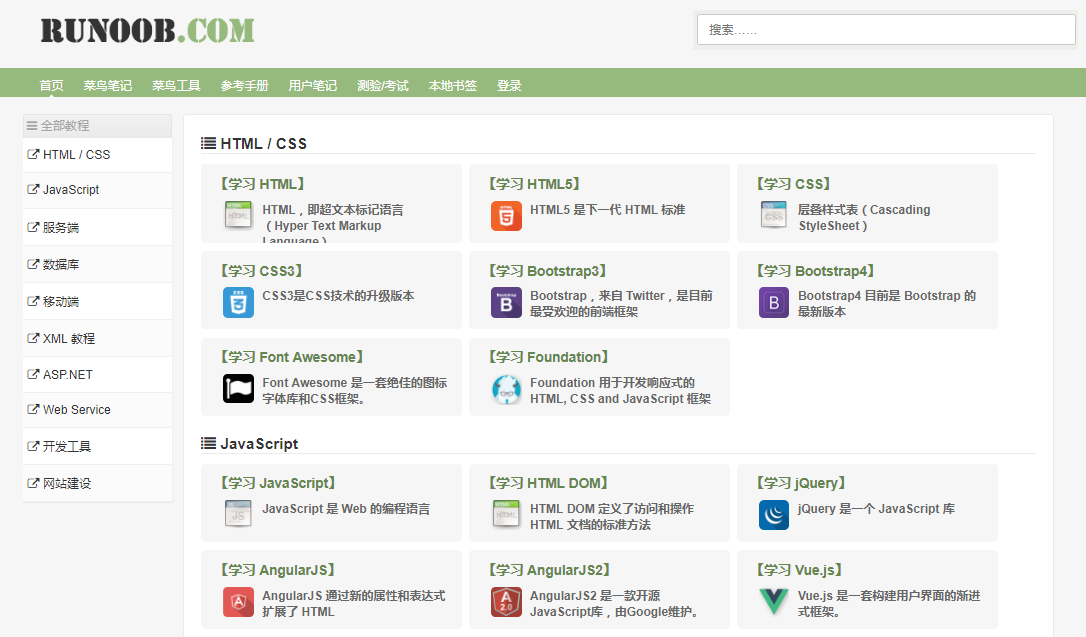Click the Bootstrap3 purple B icon
The width and height of the screenshot is (1086, 637).
(506, 303)
